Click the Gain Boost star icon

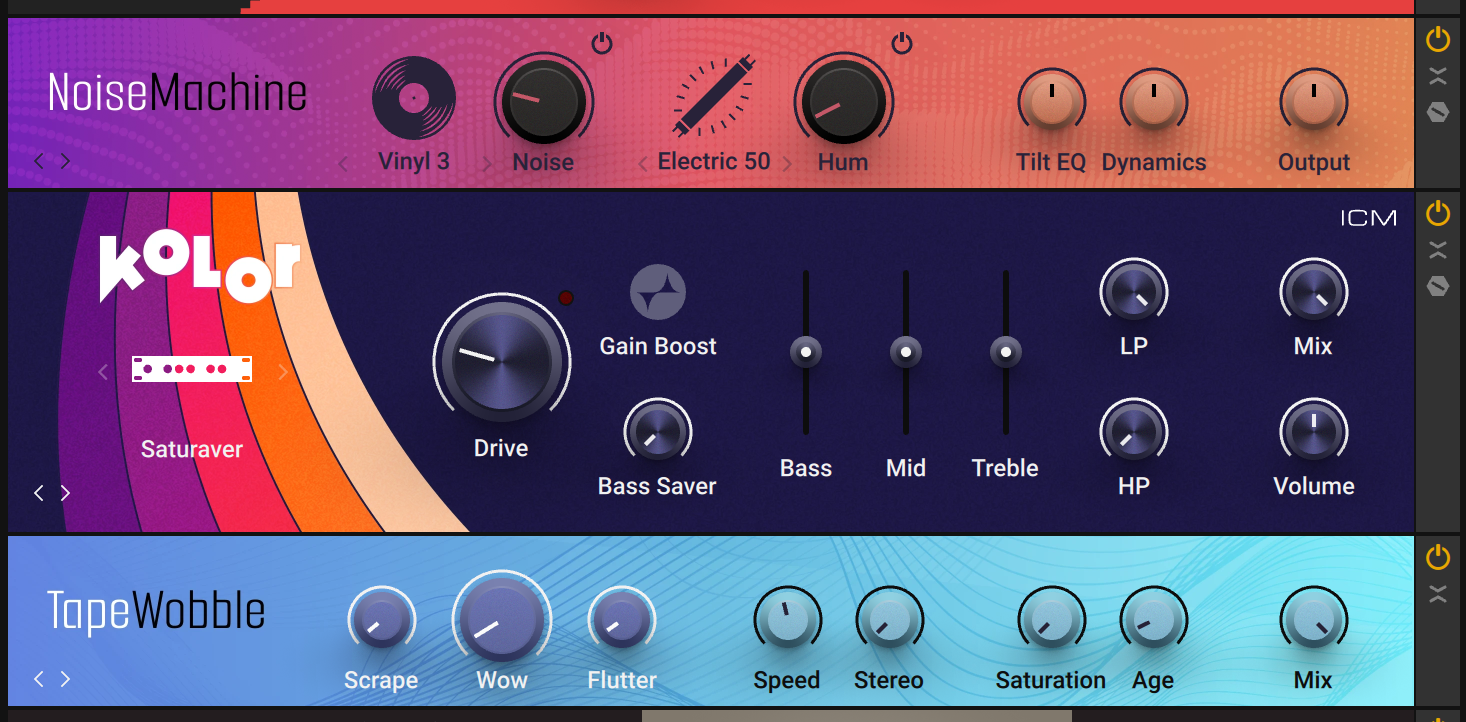[658, 293]
